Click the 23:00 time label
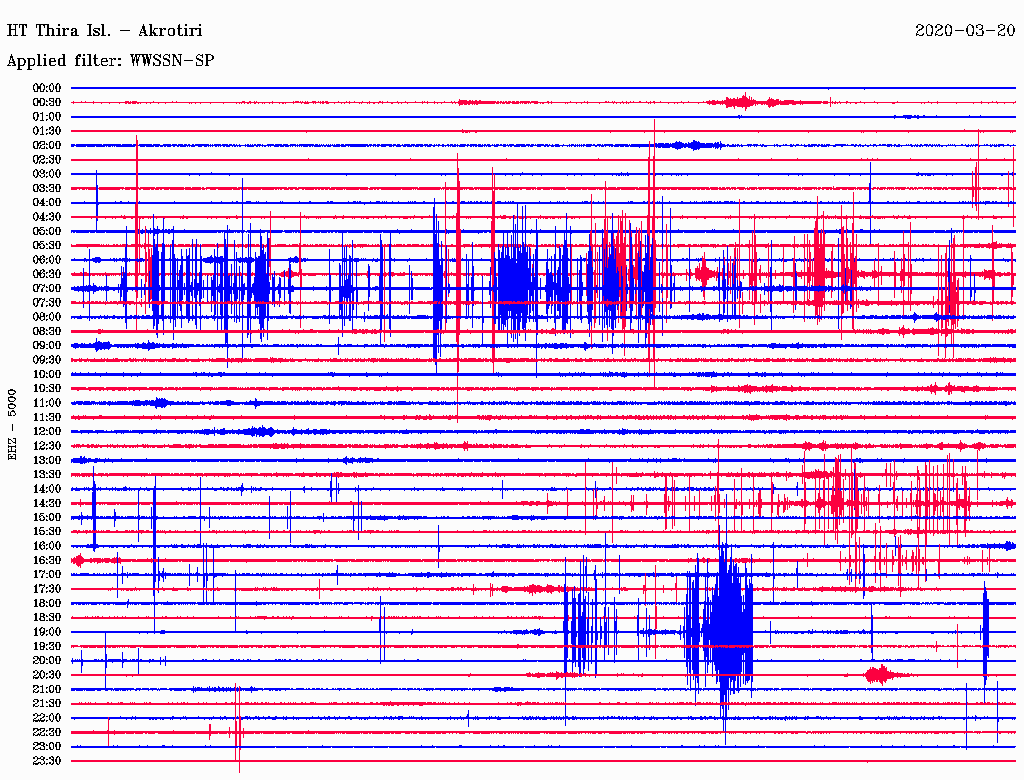The image size is (1024, 780). coord(47,747)
